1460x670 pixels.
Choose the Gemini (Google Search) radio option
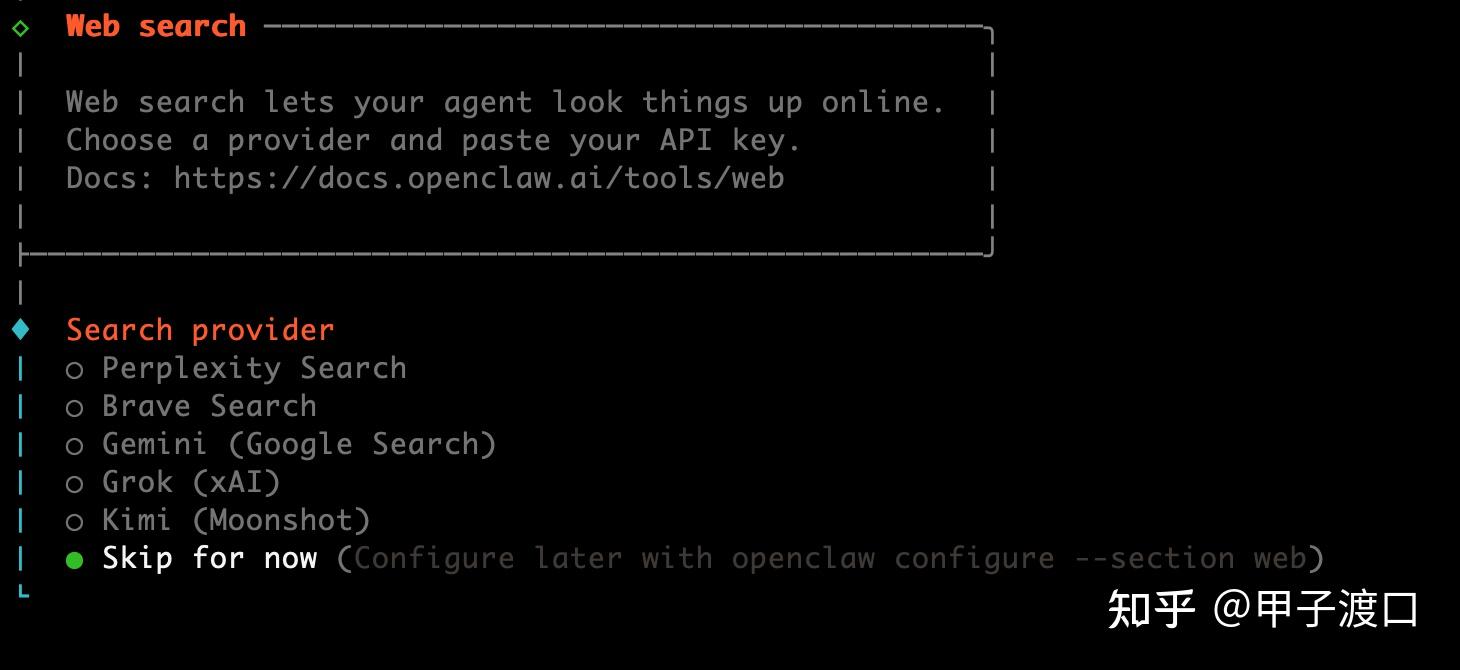pyautogui.click(x=75, y=445)
